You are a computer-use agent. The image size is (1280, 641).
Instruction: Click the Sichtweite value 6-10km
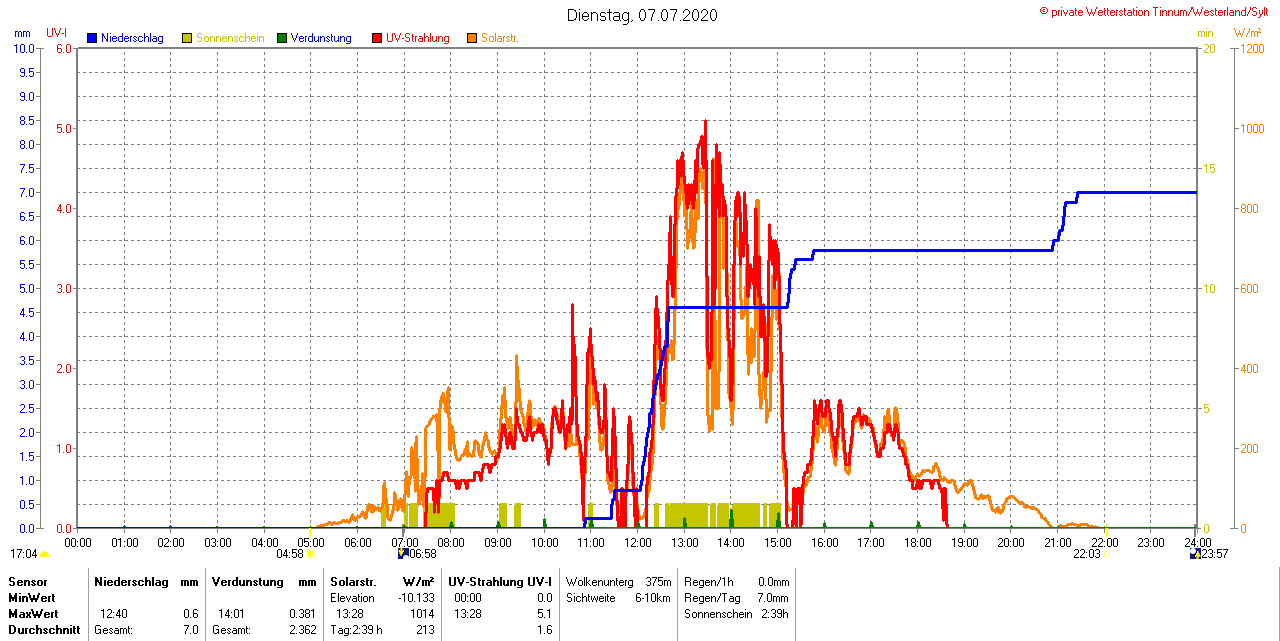652,597
